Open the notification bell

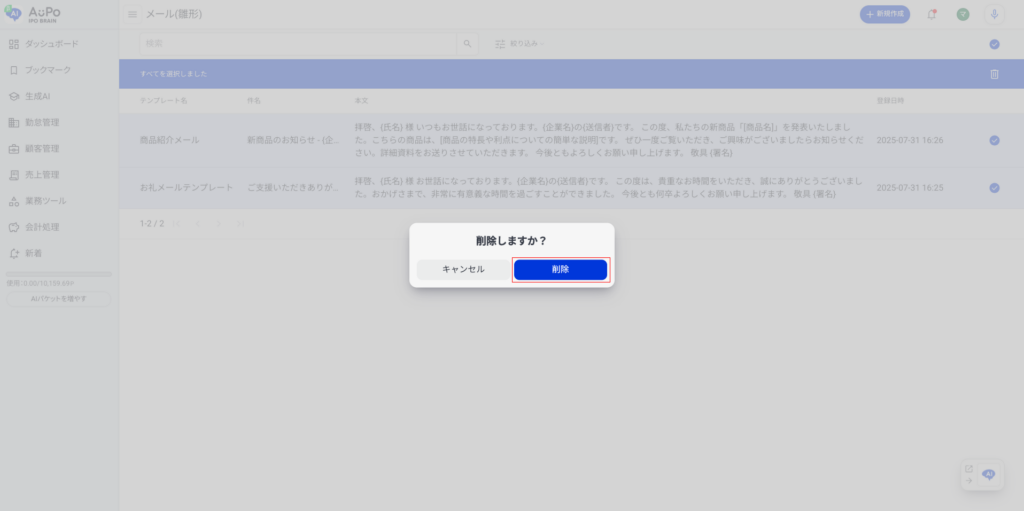pos(932,14)
